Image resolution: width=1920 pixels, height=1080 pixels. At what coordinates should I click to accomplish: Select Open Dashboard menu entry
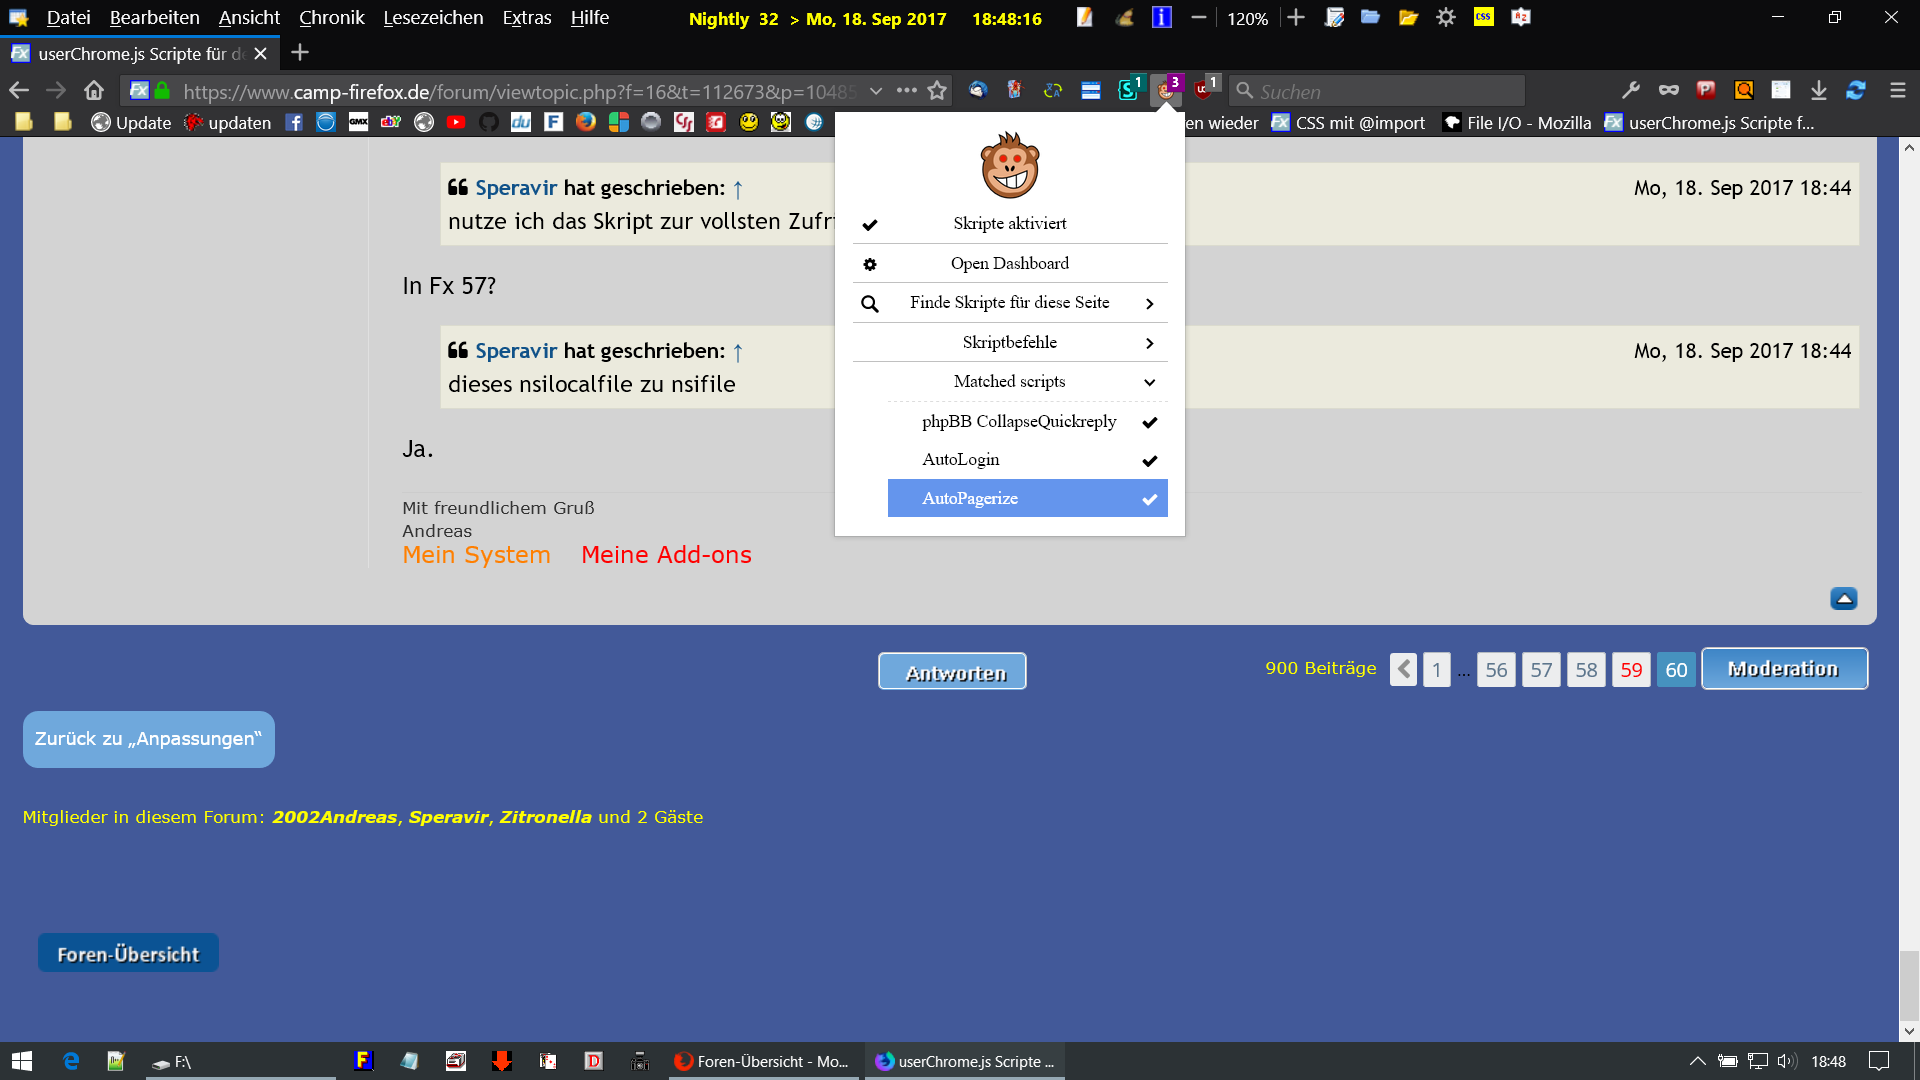pyautogui.click(x=1010, y=264)
